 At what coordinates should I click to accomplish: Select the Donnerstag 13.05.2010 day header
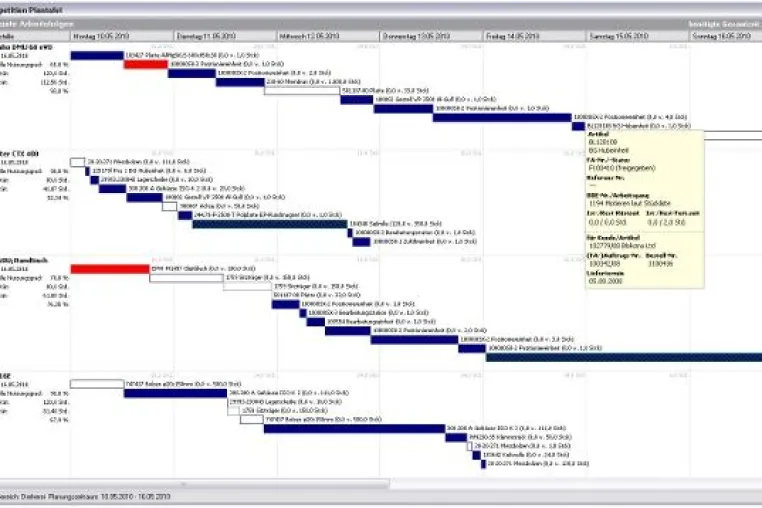pyautogui.click(x=432, y=36)
